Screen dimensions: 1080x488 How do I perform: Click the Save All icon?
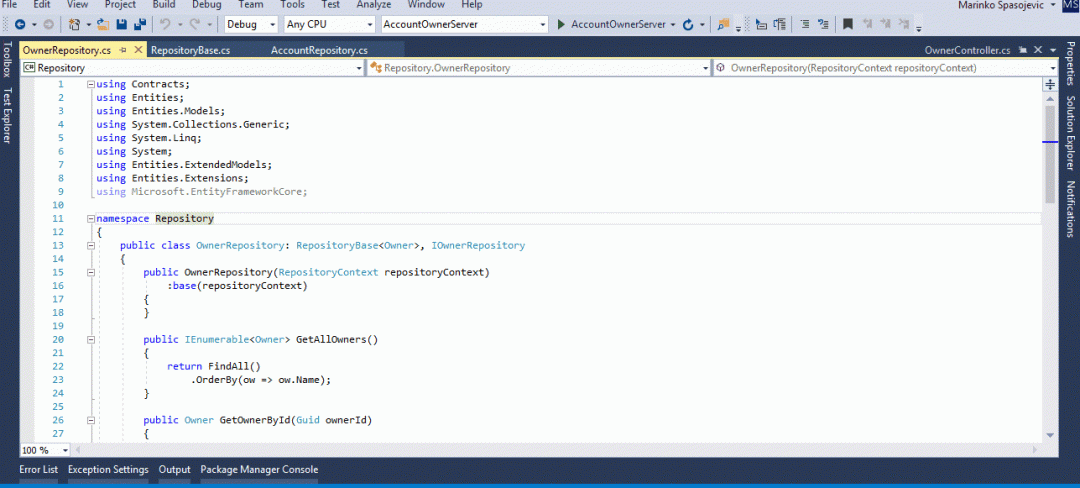point(138,24)
